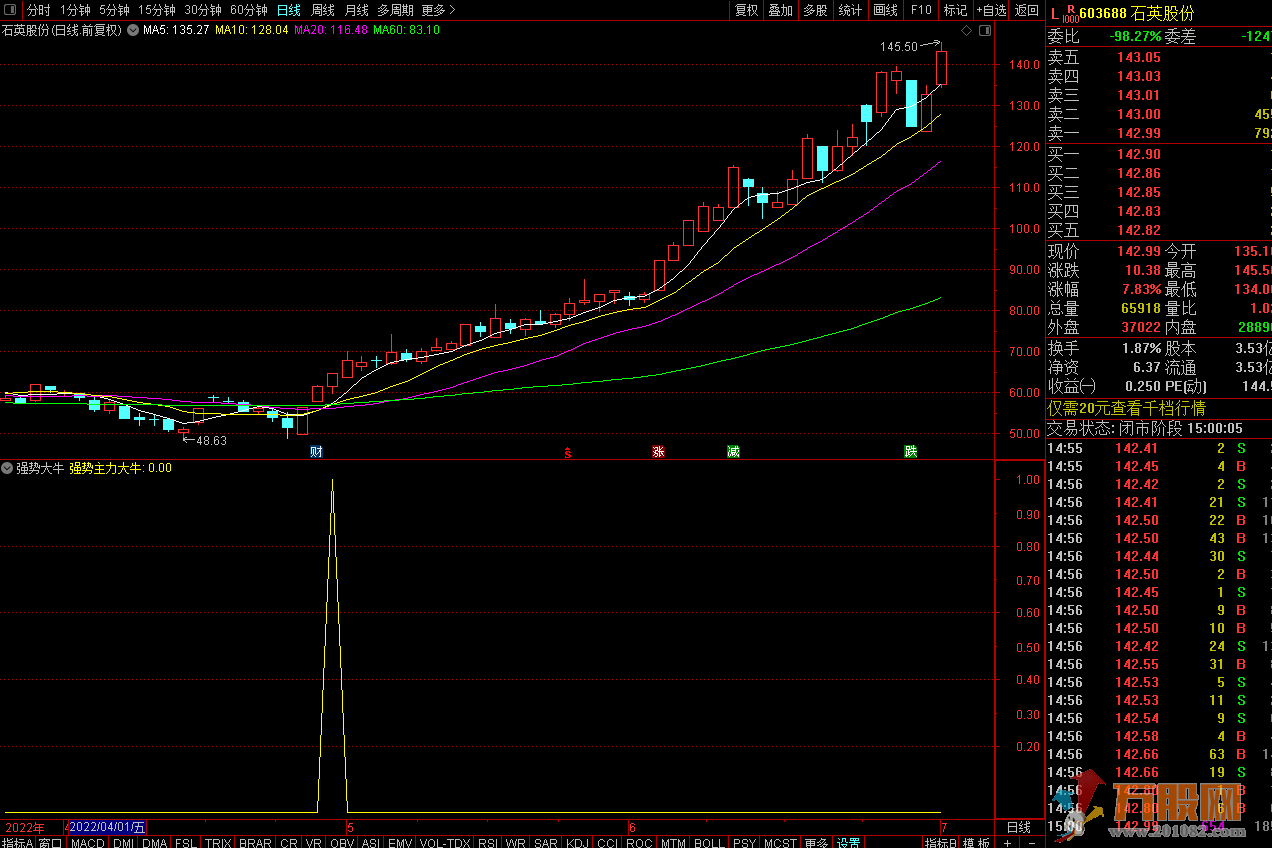Switch to 60分钟 period
The width and height of the screenshot is (1272, 848).
coord(249,10)
